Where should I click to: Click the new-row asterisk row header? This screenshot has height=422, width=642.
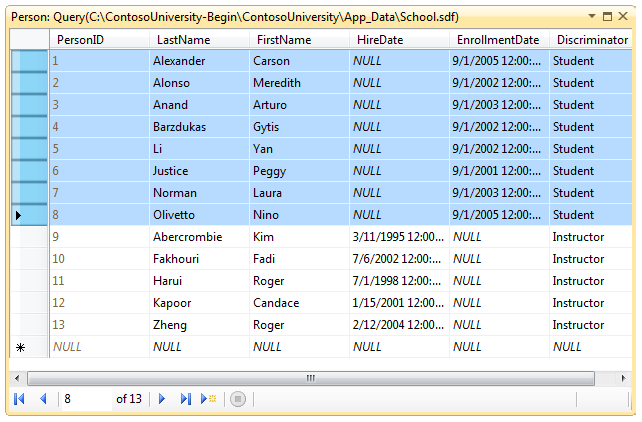pyautogui.click(x=29, y=347)
